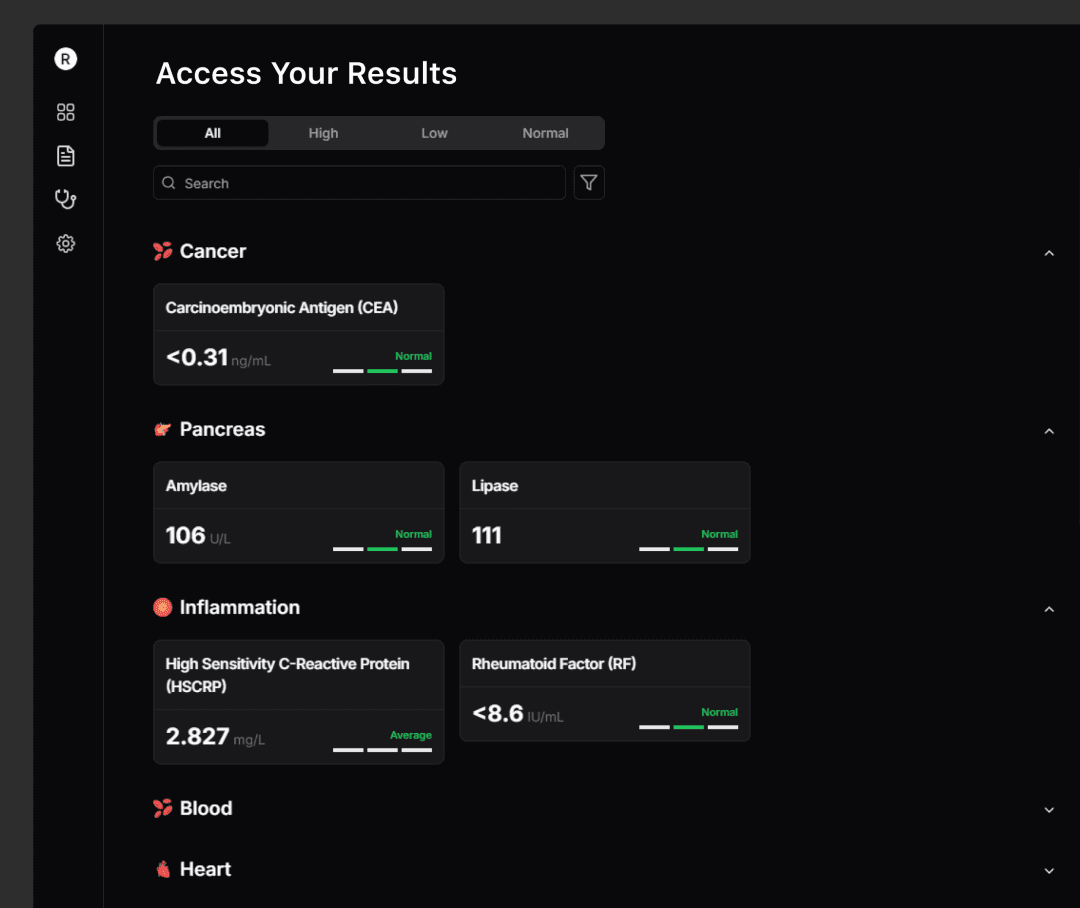Image resolution: width=1080 pixels, height=908 pixels.
Task: Switch to the Normal results tab
Action: 545,132
